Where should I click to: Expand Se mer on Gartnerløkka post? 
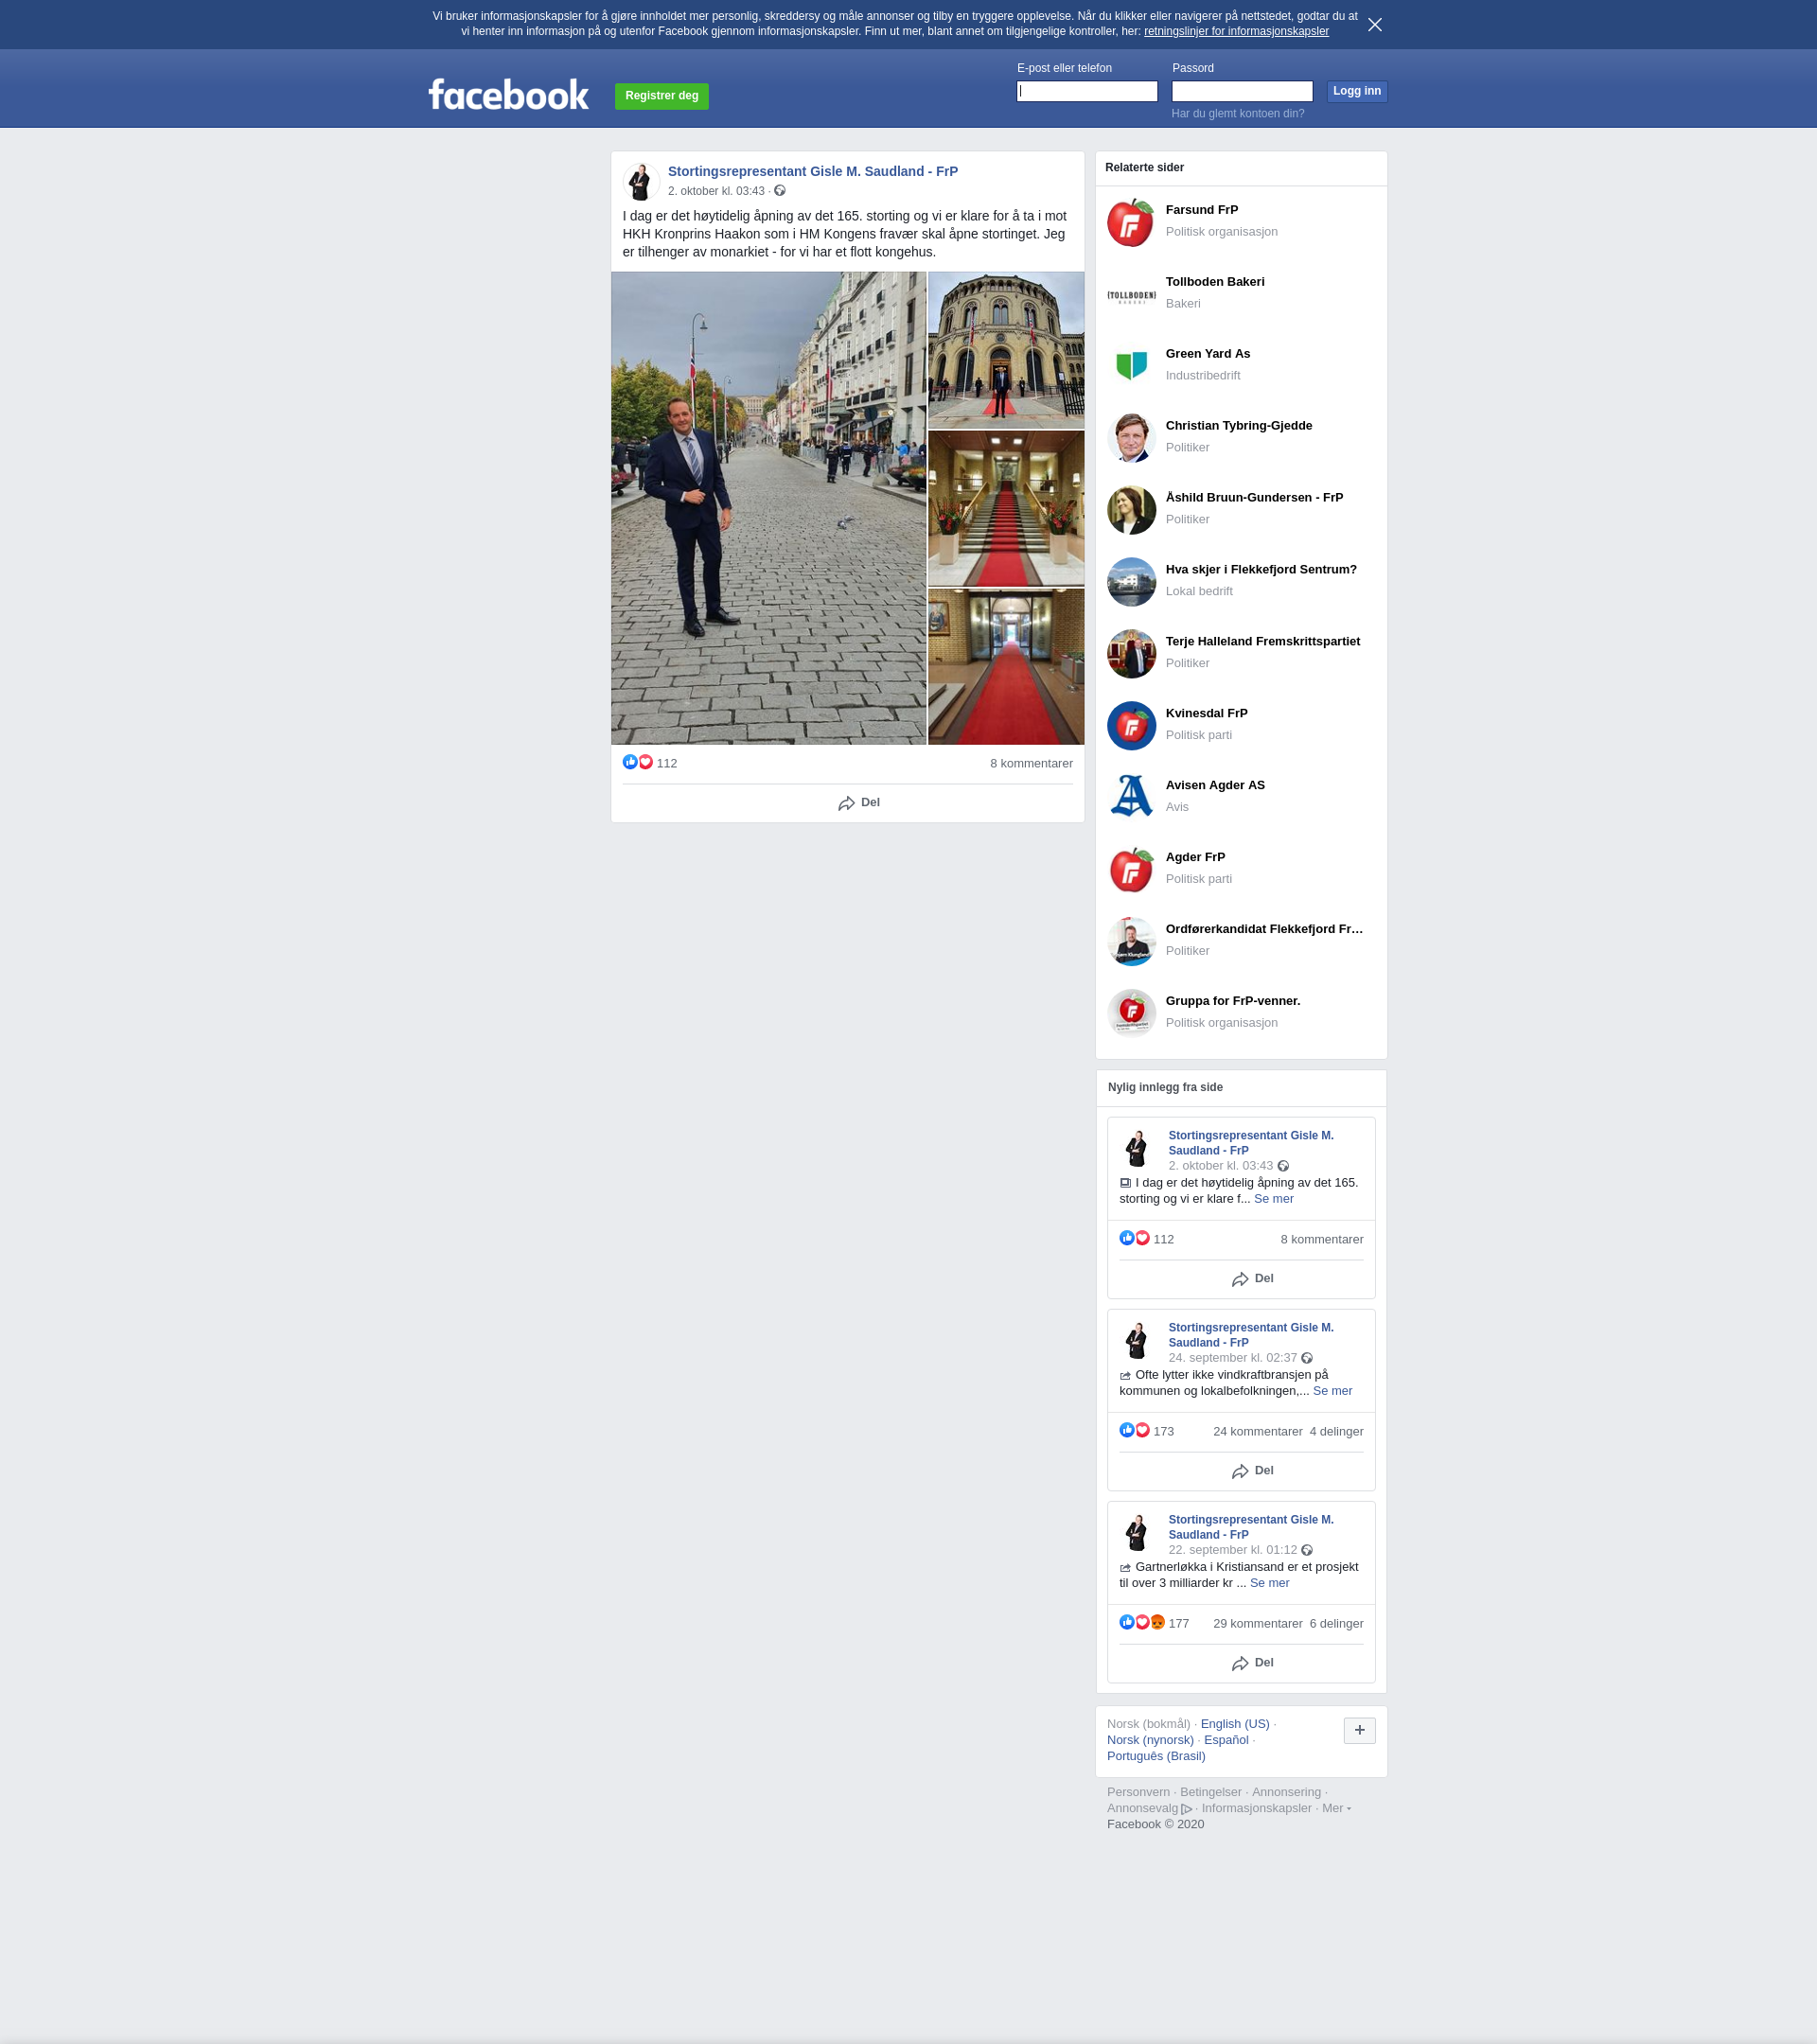click(x=1269, y=1583)
